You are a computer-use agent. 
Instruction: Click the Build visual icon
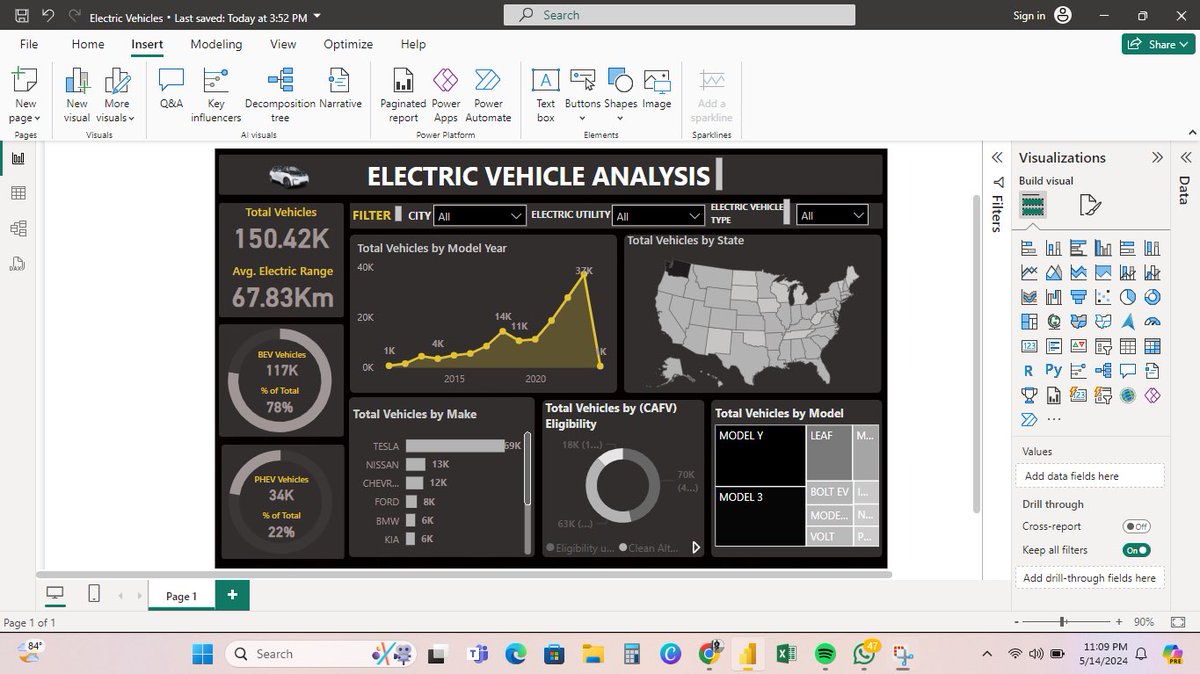click(1033, 206)
